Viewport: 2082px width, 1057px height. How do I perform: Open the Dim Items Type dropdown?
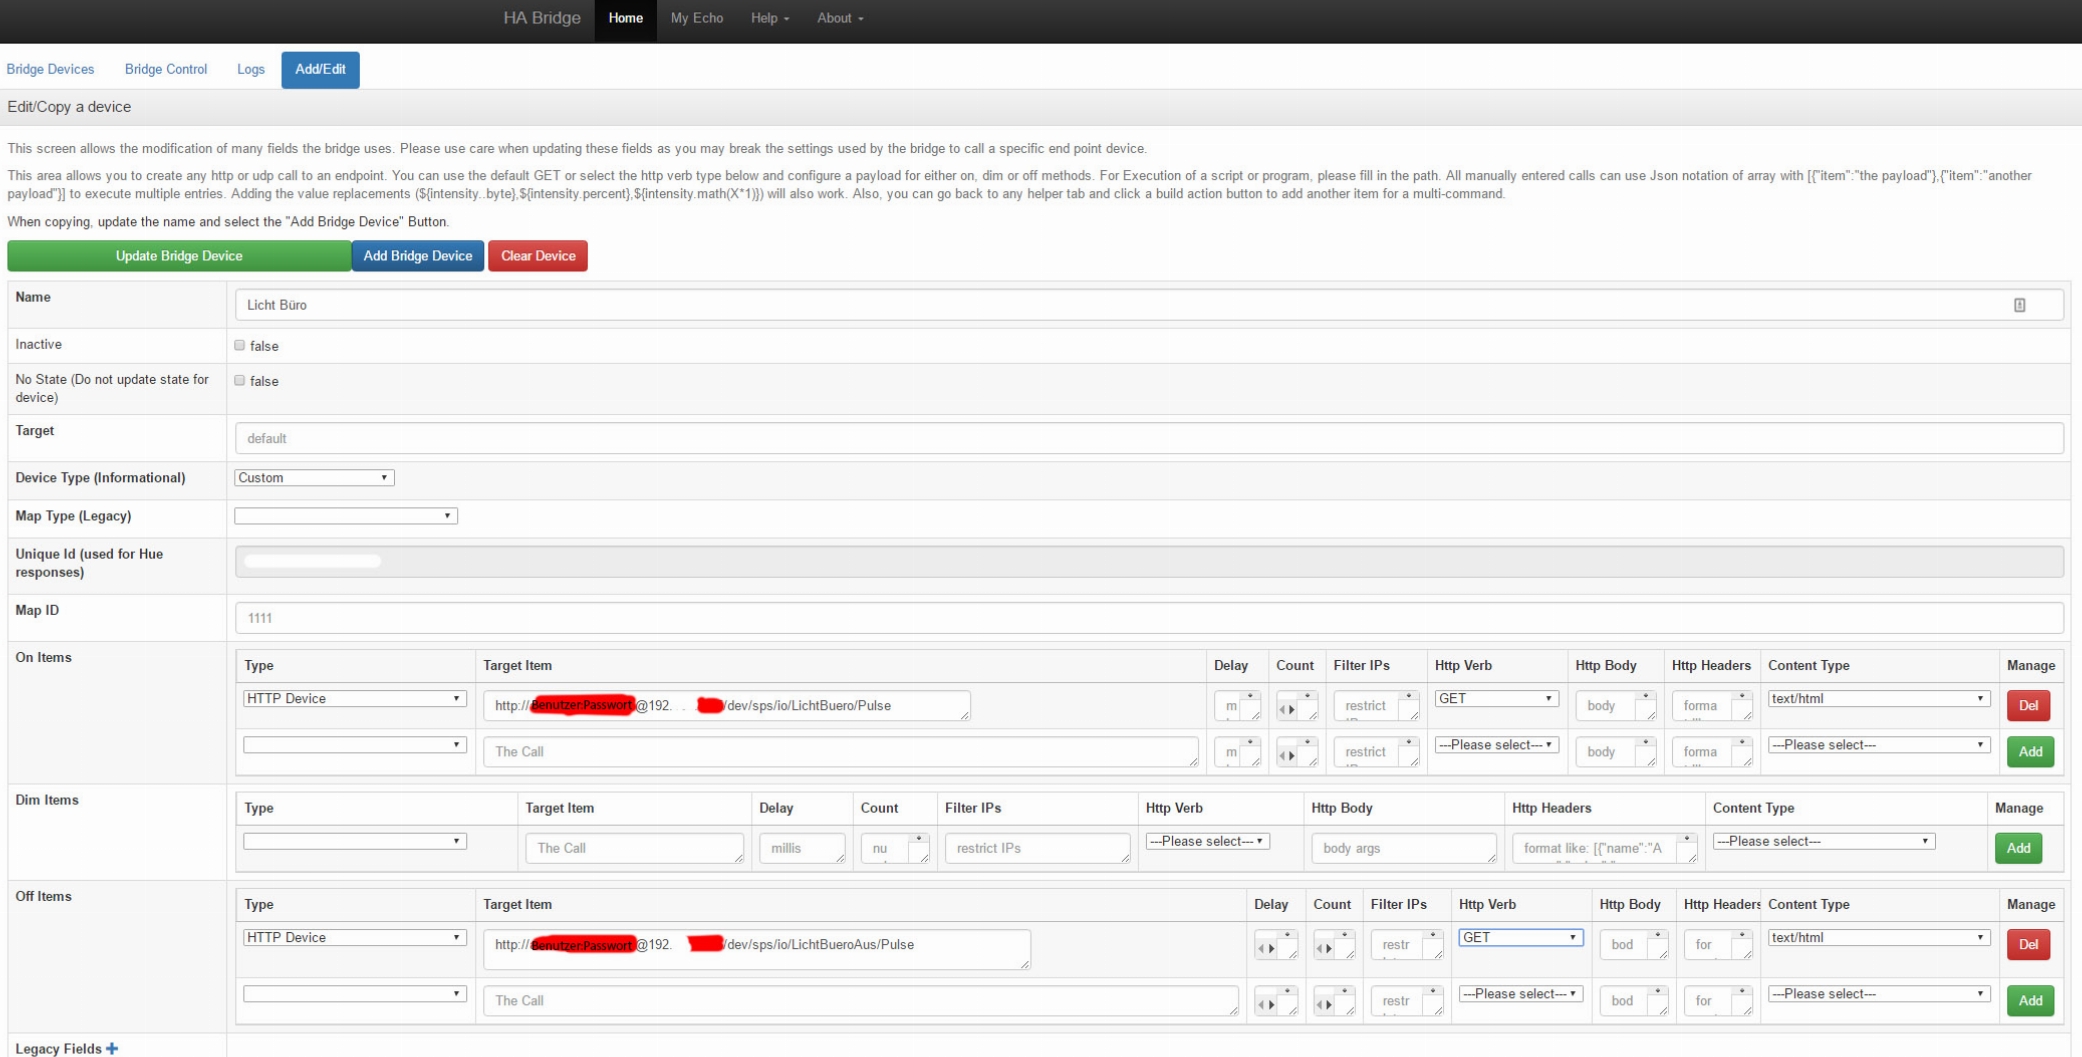(x=354, y=842)
